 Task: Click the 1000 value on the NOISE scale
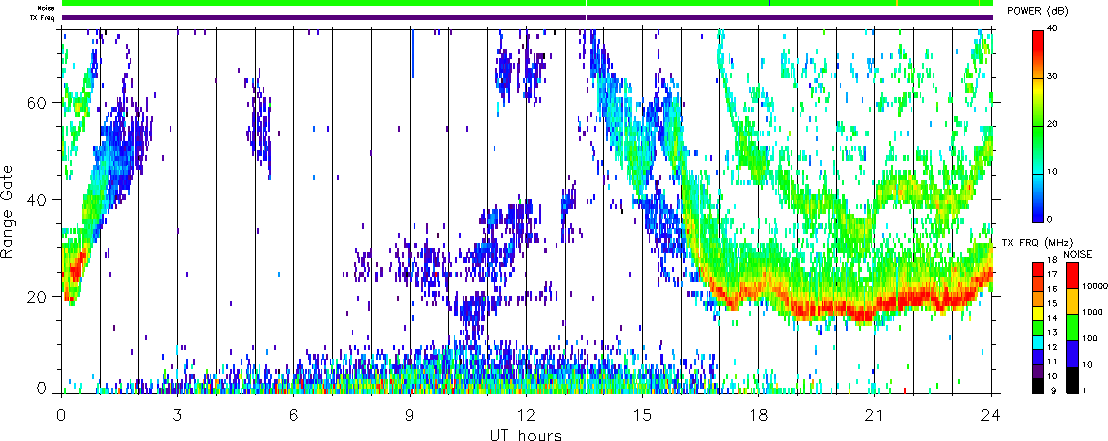(1092, 312)
